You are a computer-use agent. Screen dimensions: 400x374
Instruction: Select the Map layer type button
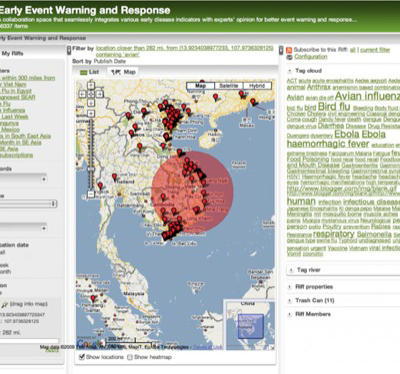[200, 86]
